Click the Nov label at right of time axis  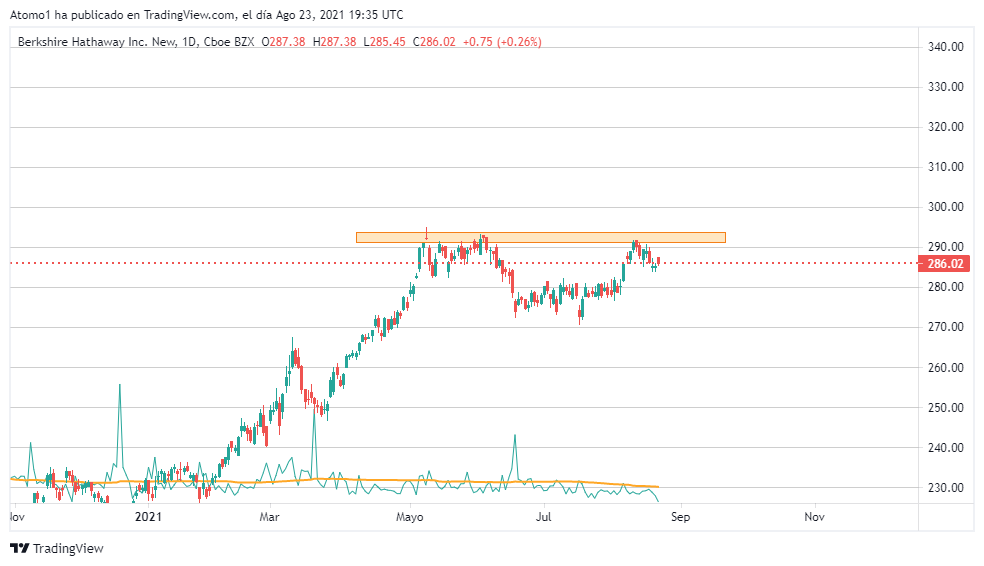tap(815, 517)
